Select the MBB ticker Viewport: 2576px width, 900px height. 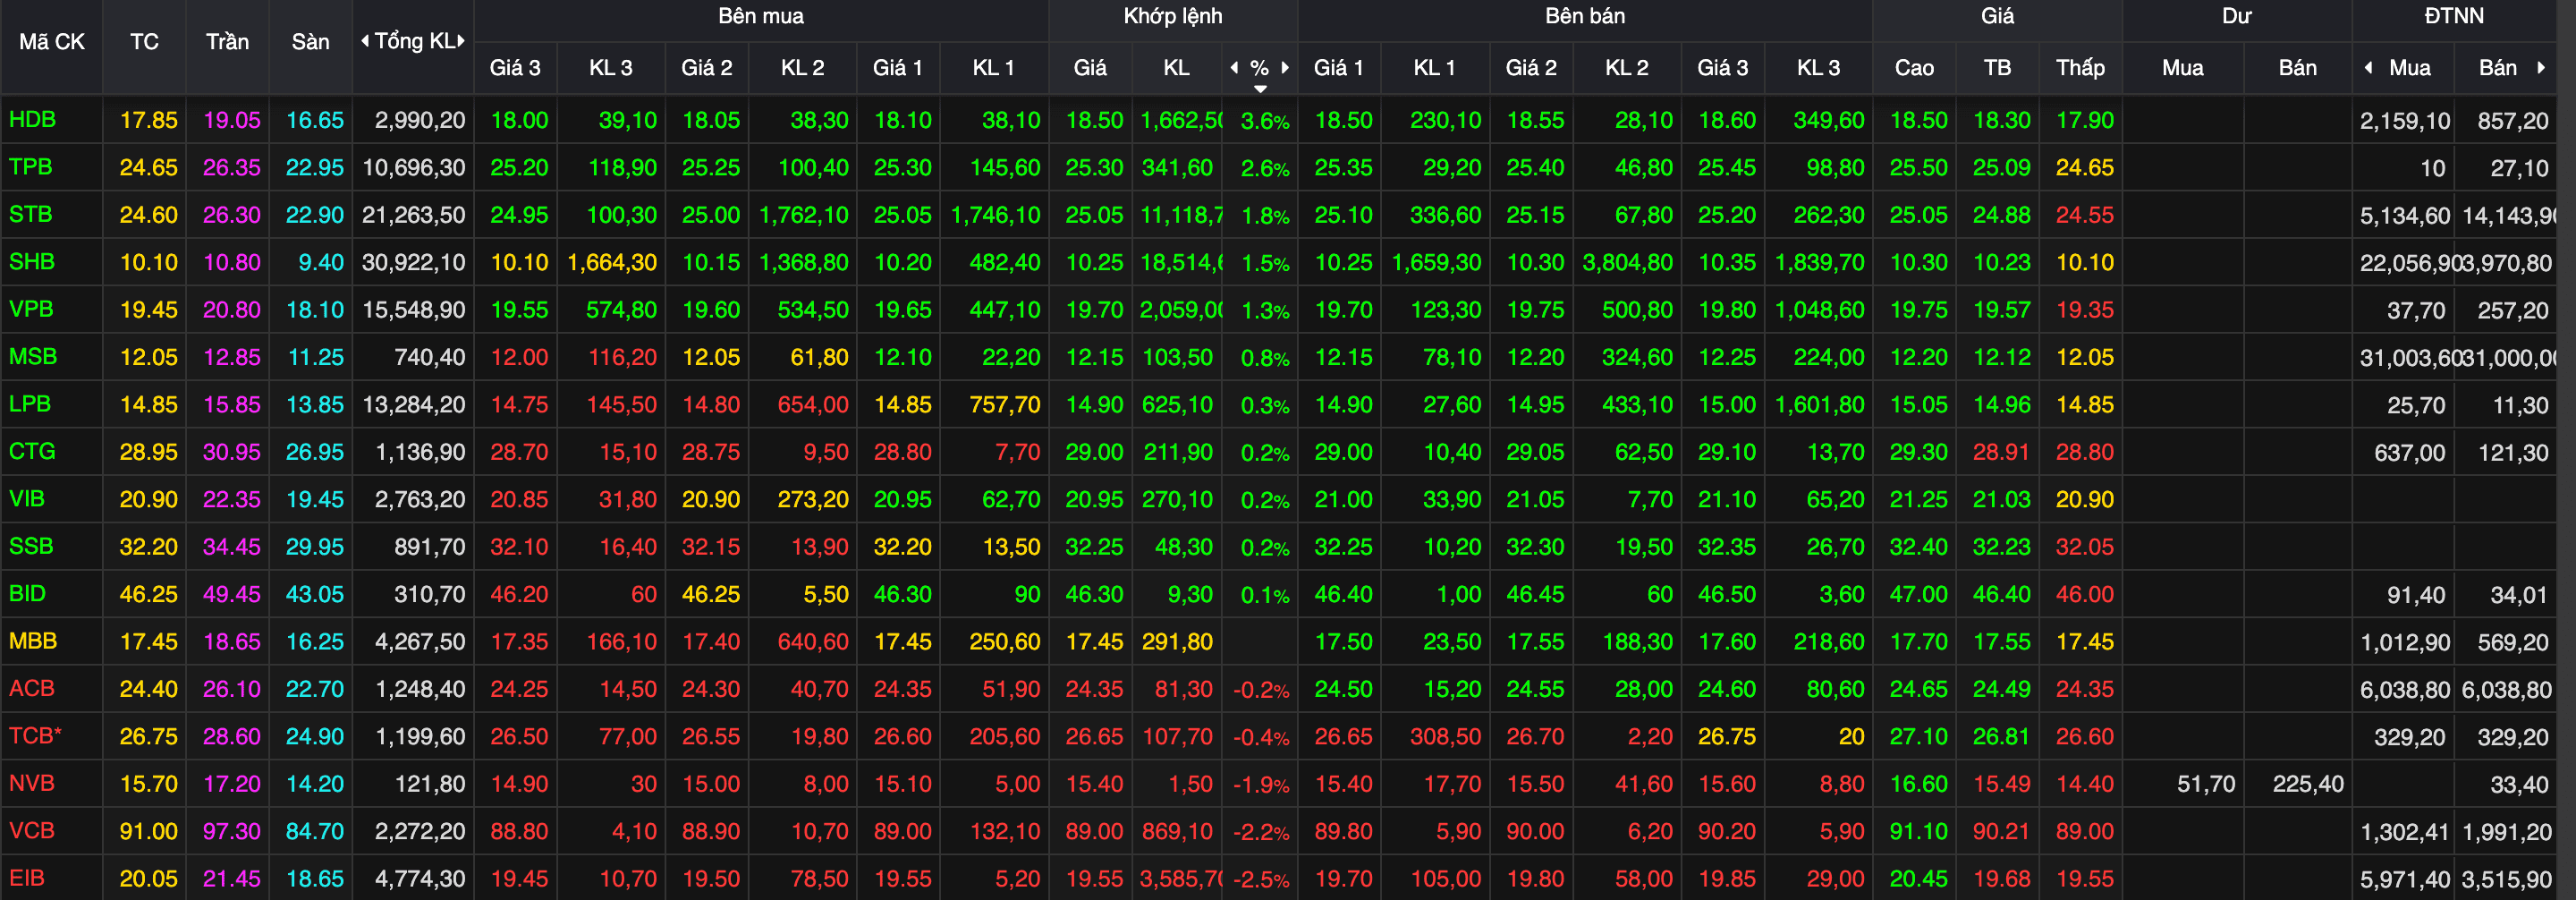coord(32,641)
